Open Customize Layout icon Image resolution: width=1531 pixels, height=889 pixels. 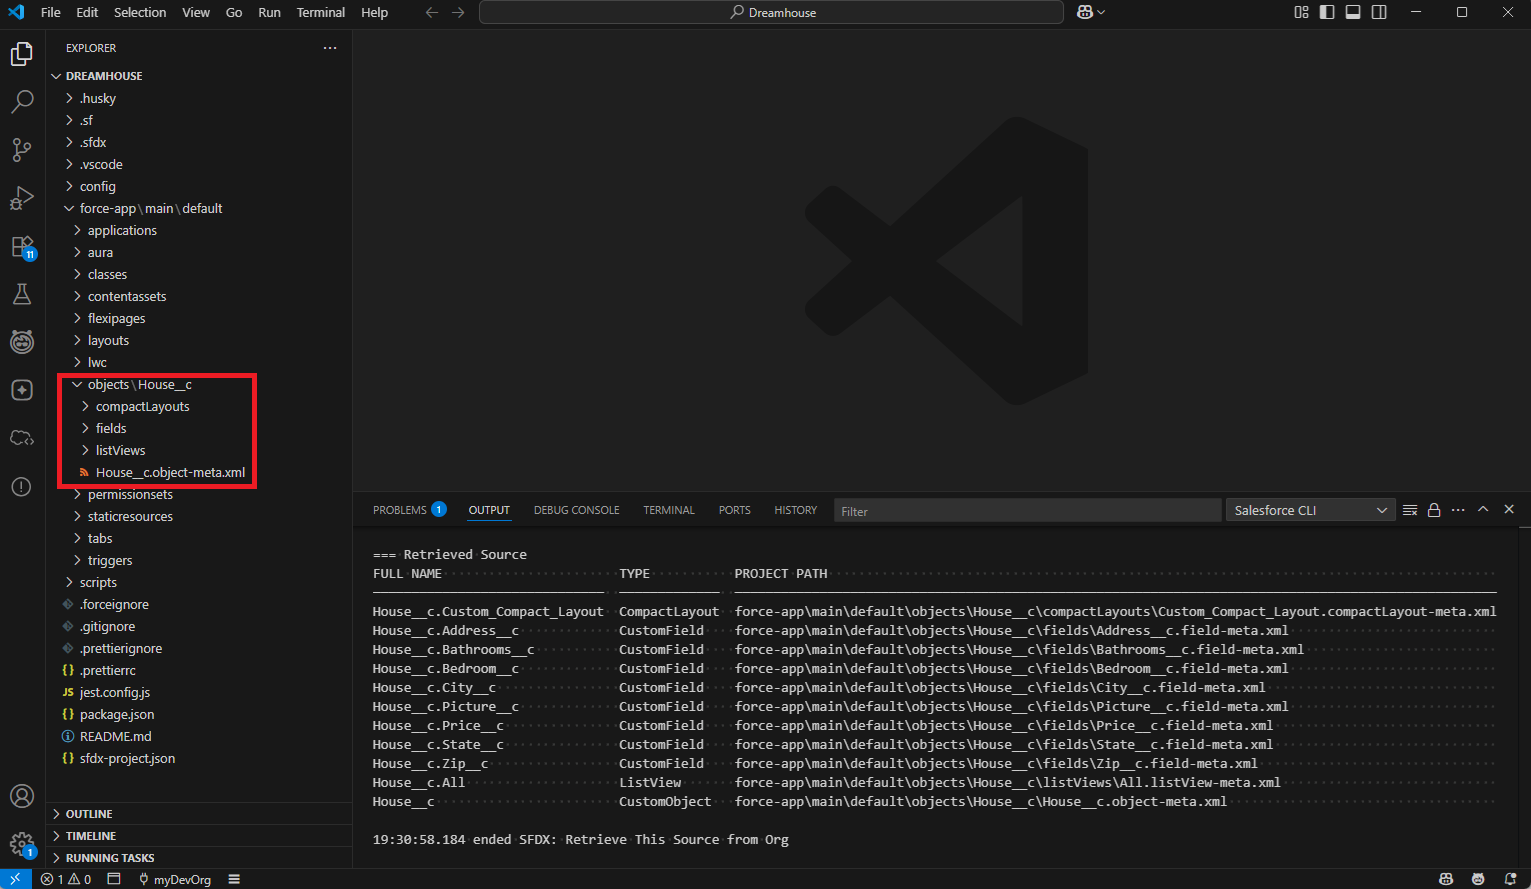point(1301,12)
